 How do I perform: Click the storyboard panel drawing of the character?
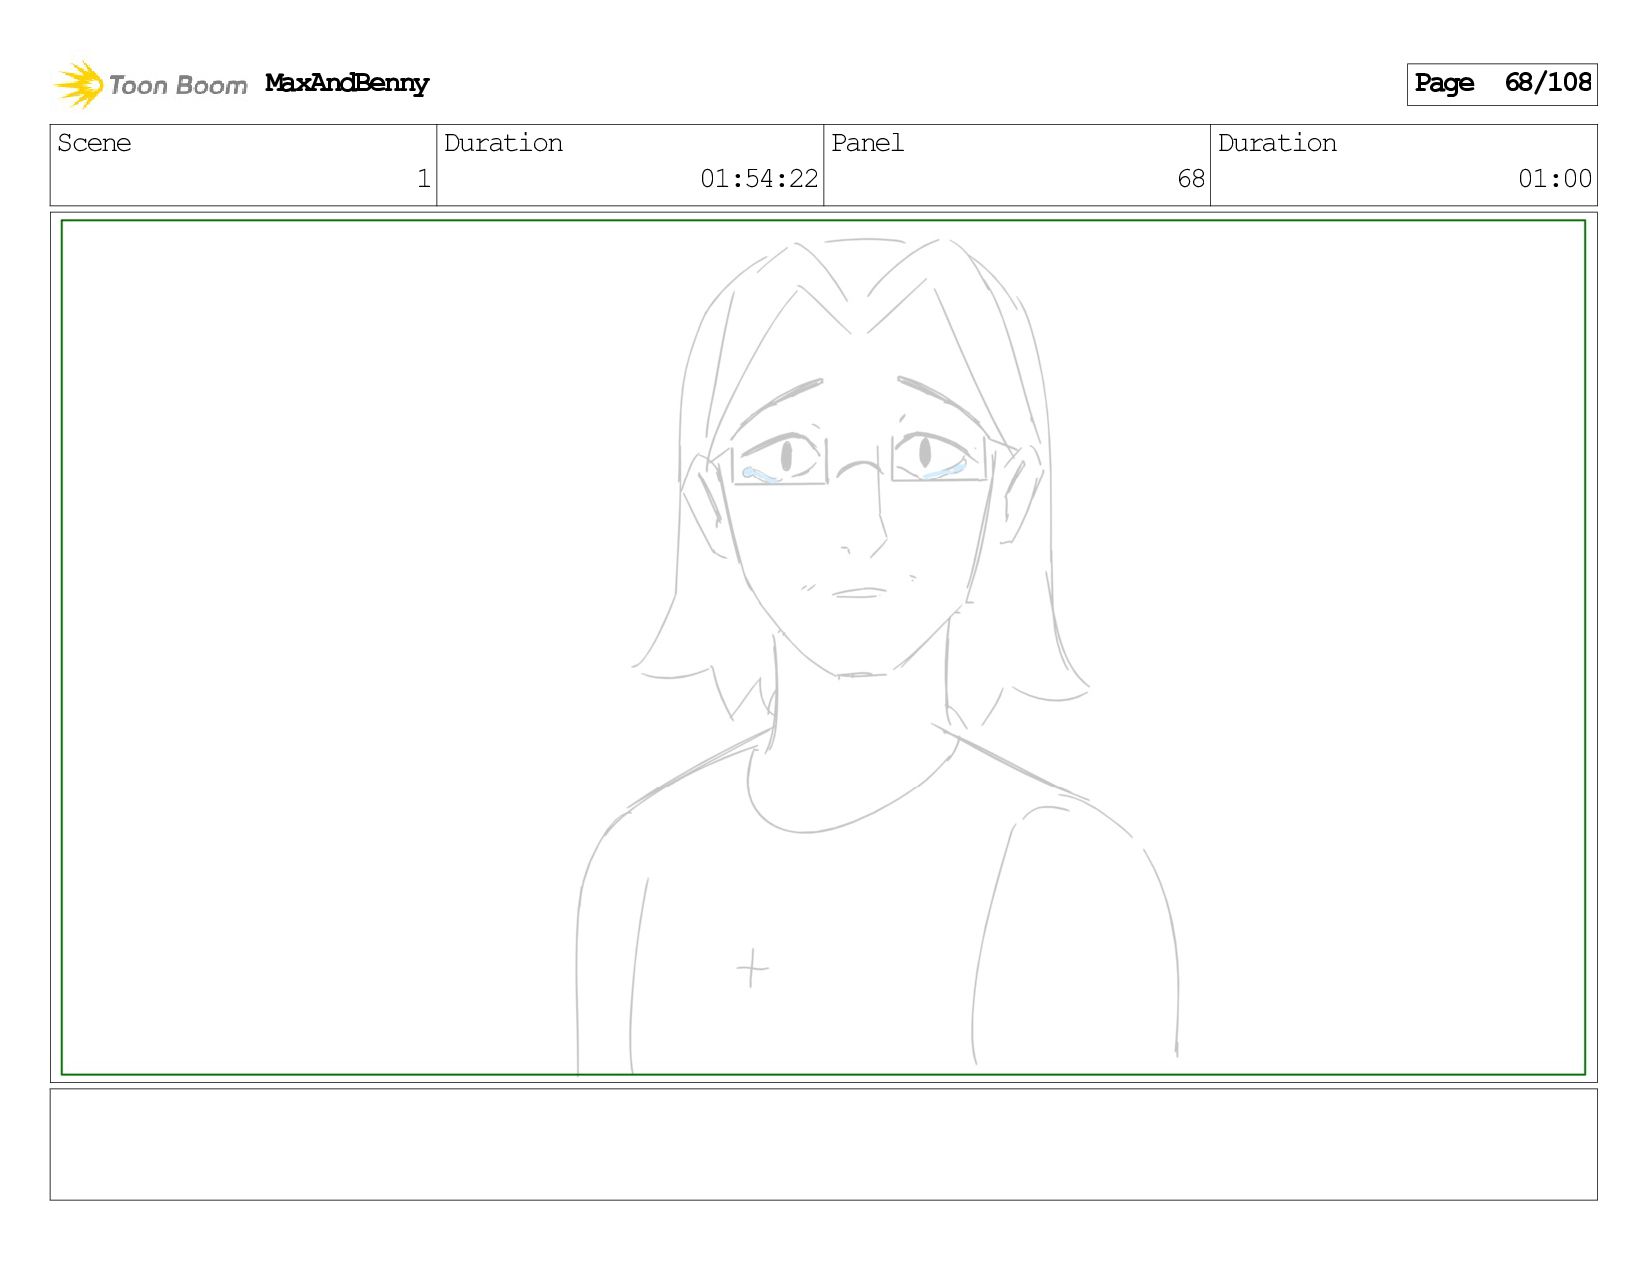click(823, 648)
